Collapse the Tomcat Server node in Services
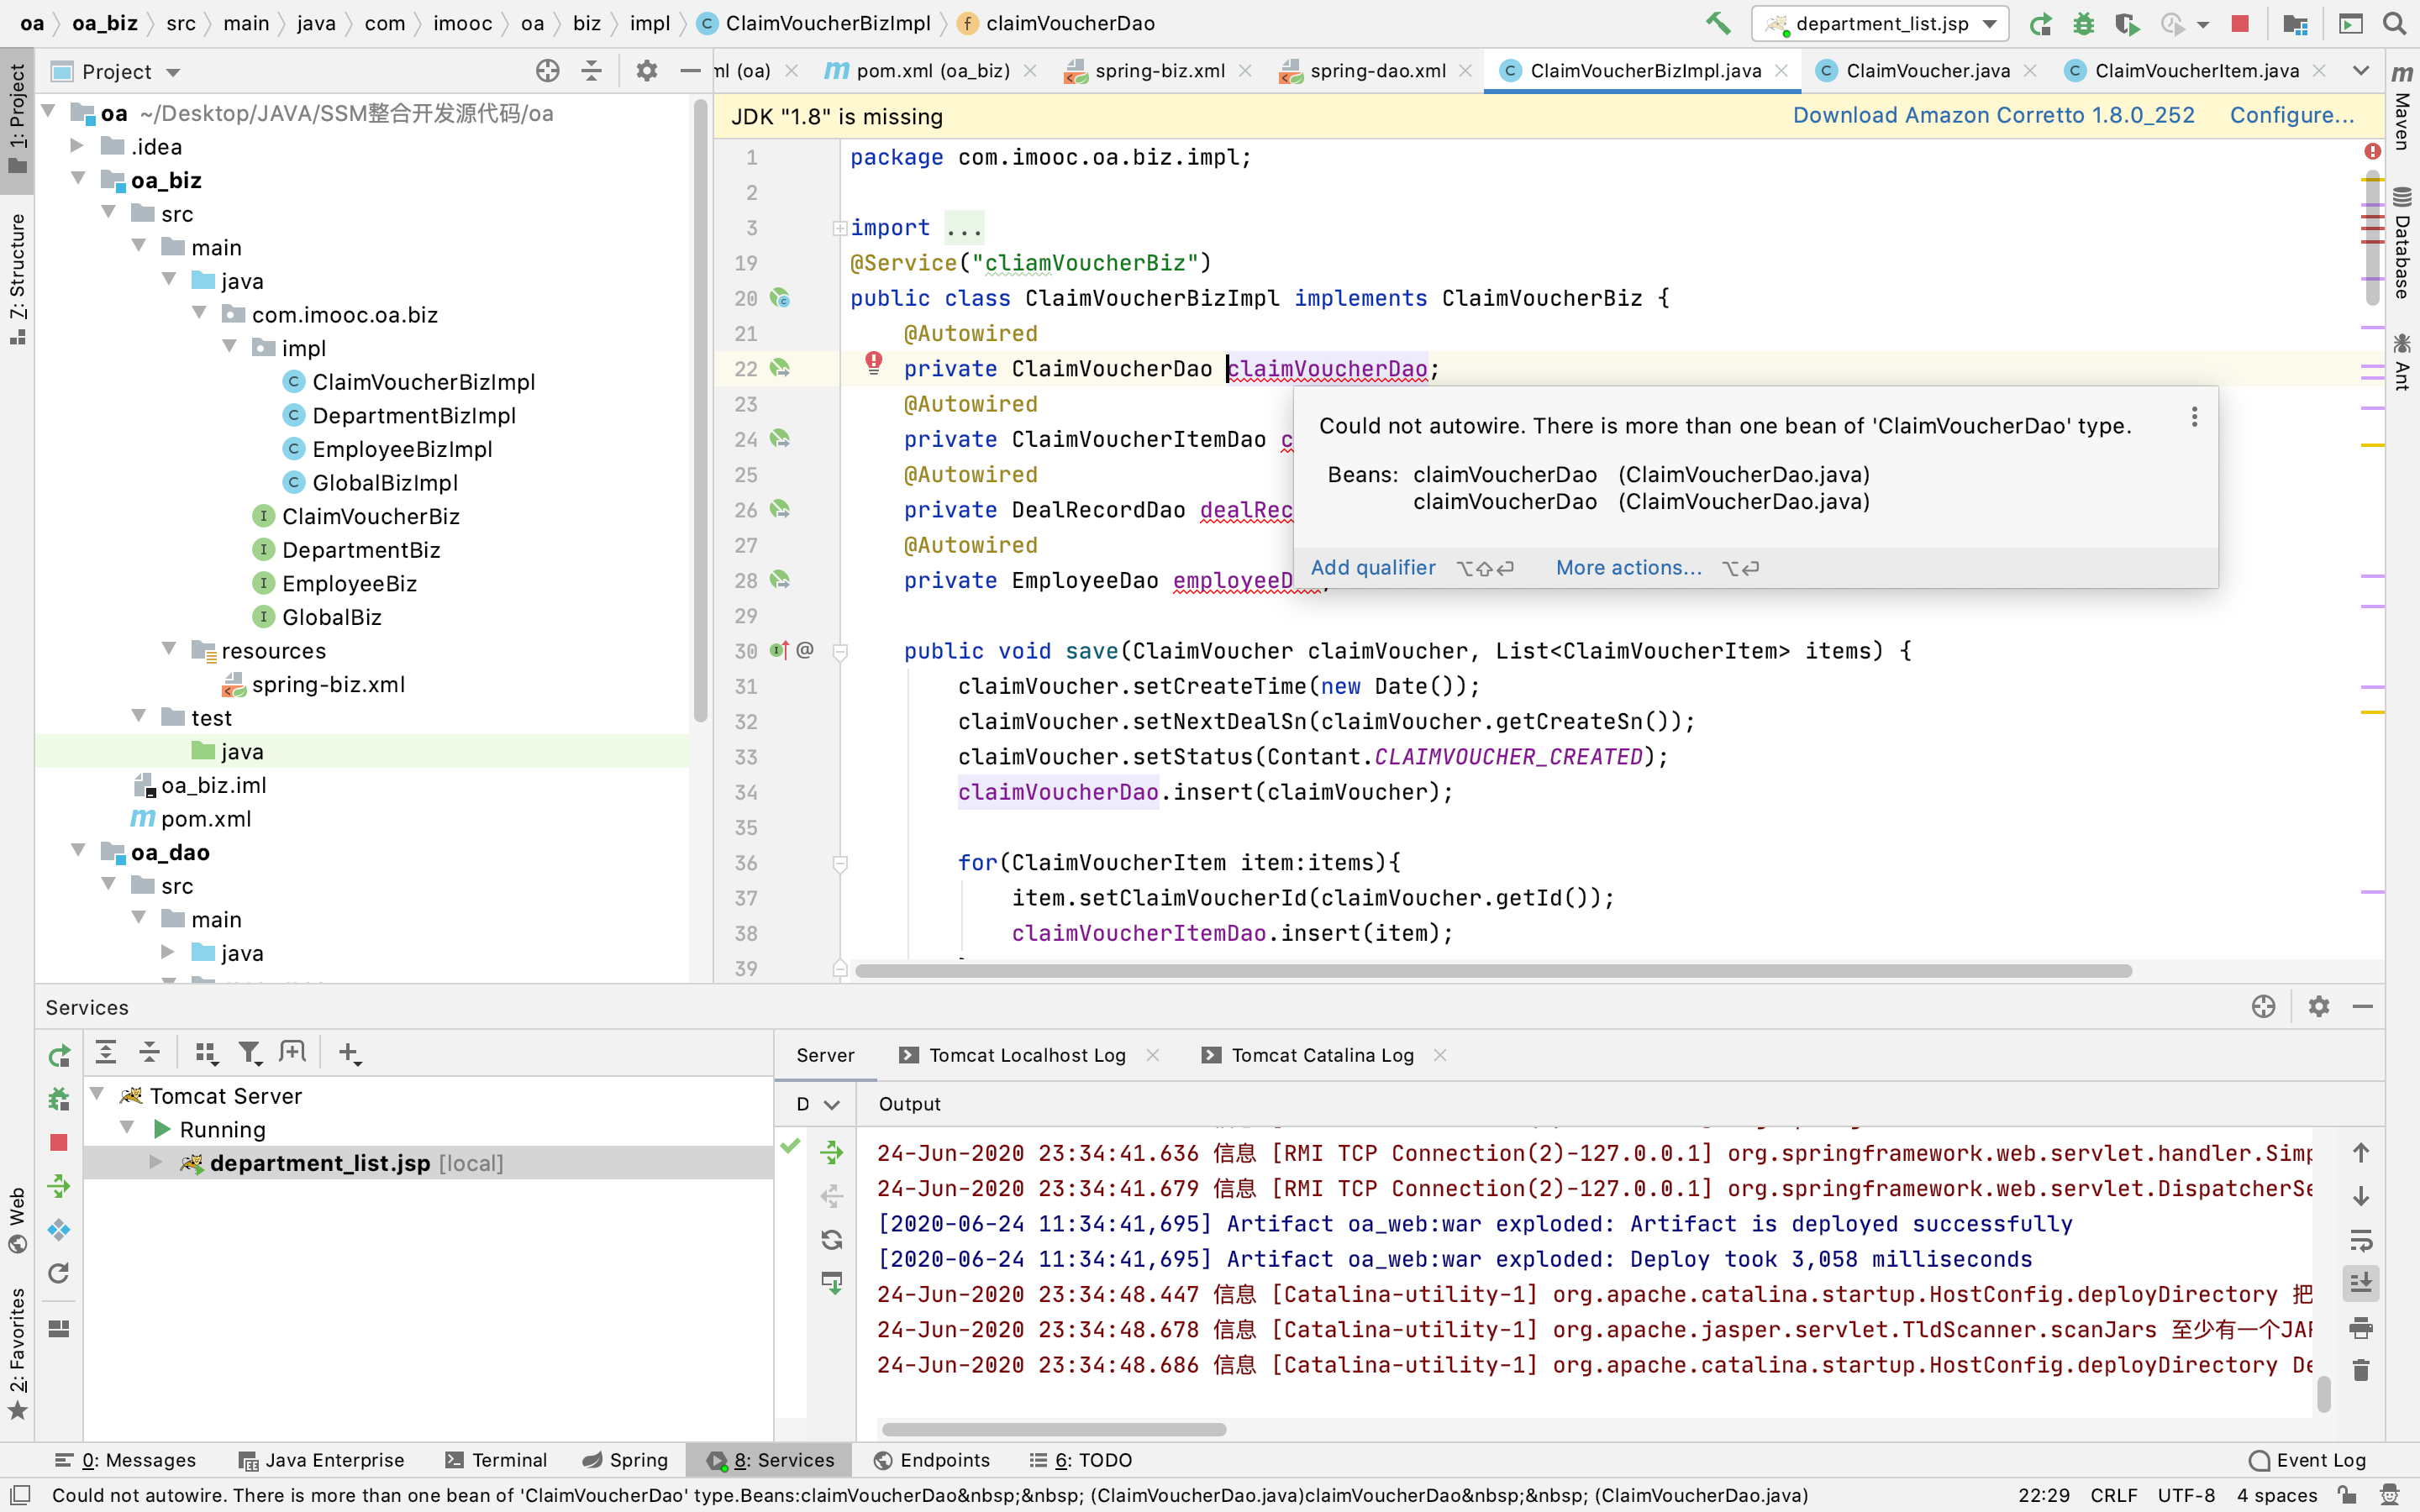This screenshot has height=1512, width=2420. [97, 1094]
